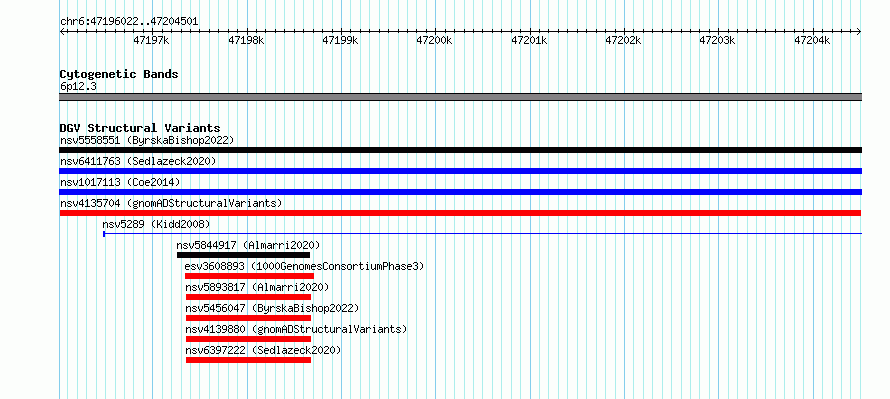Open the nsv5289 (Kidd2008) label
The image size is (890, 399).
click(156, 224)
